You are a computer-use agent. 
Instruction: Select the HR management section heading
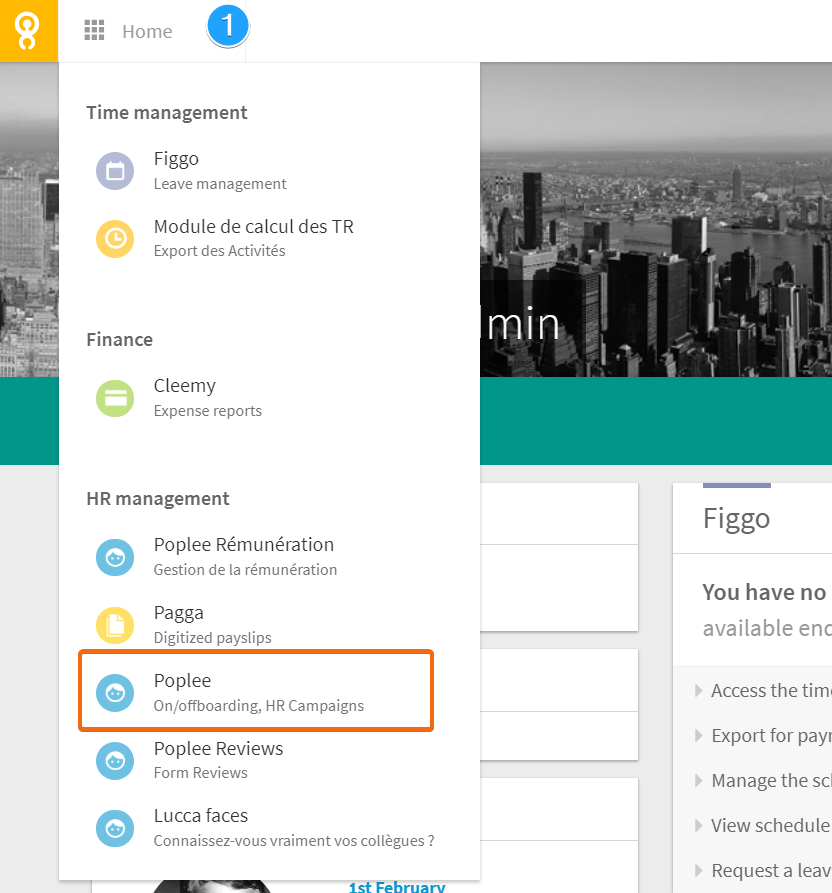point(158,499)
